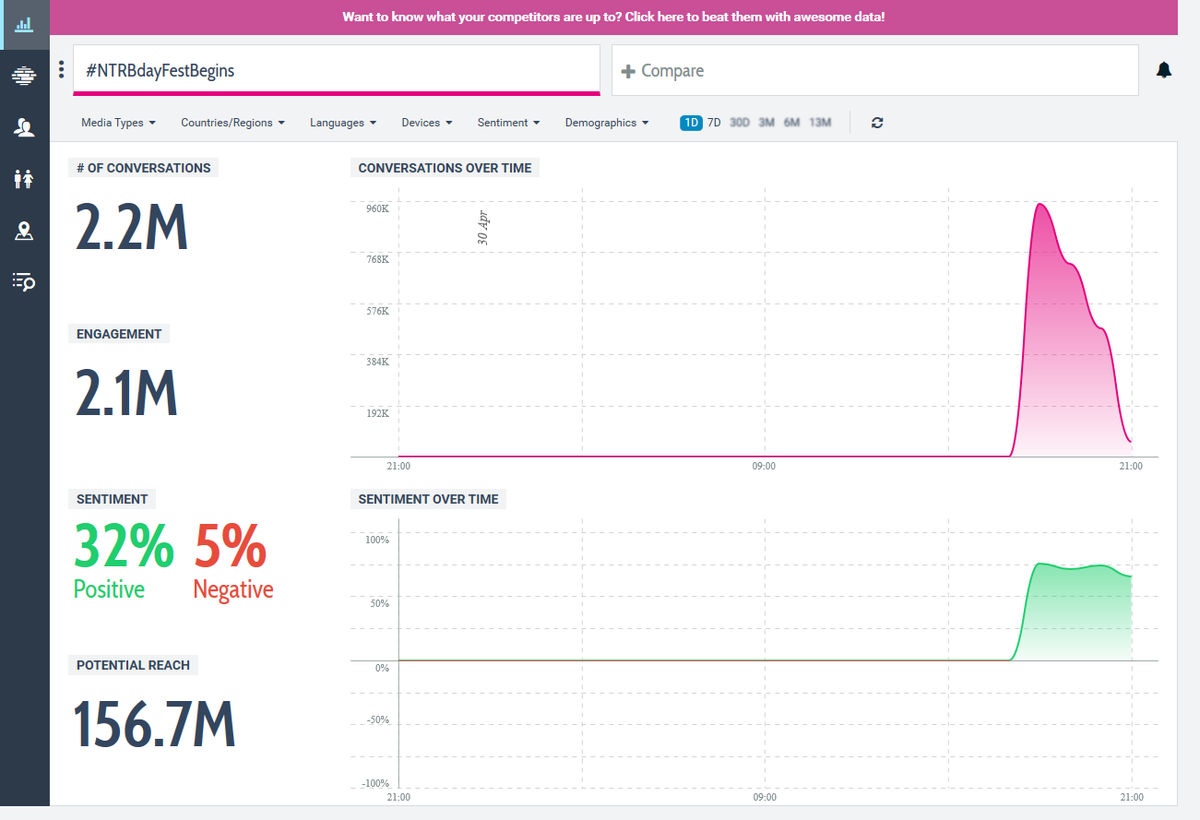Open the list search sidebar icon

pos(24,282)
